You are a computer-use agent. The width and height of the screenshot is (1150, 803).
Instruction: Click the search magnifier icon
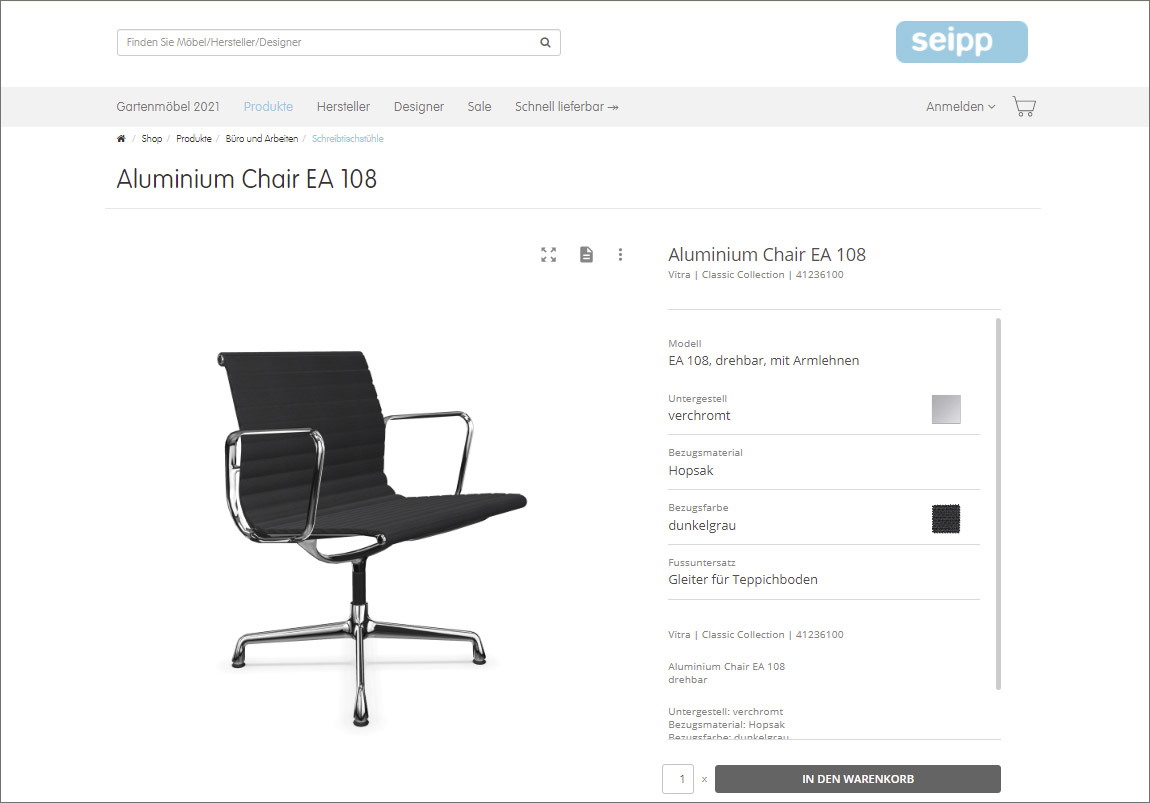(x=545, y=43)
